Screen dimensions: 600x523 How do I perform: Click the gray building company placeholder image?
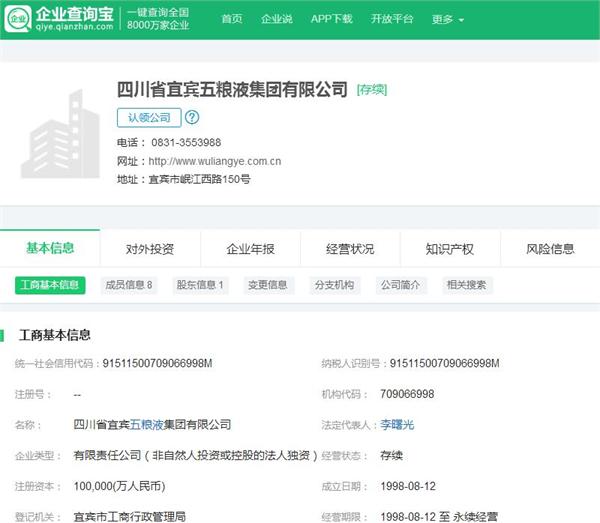(60, 134)
